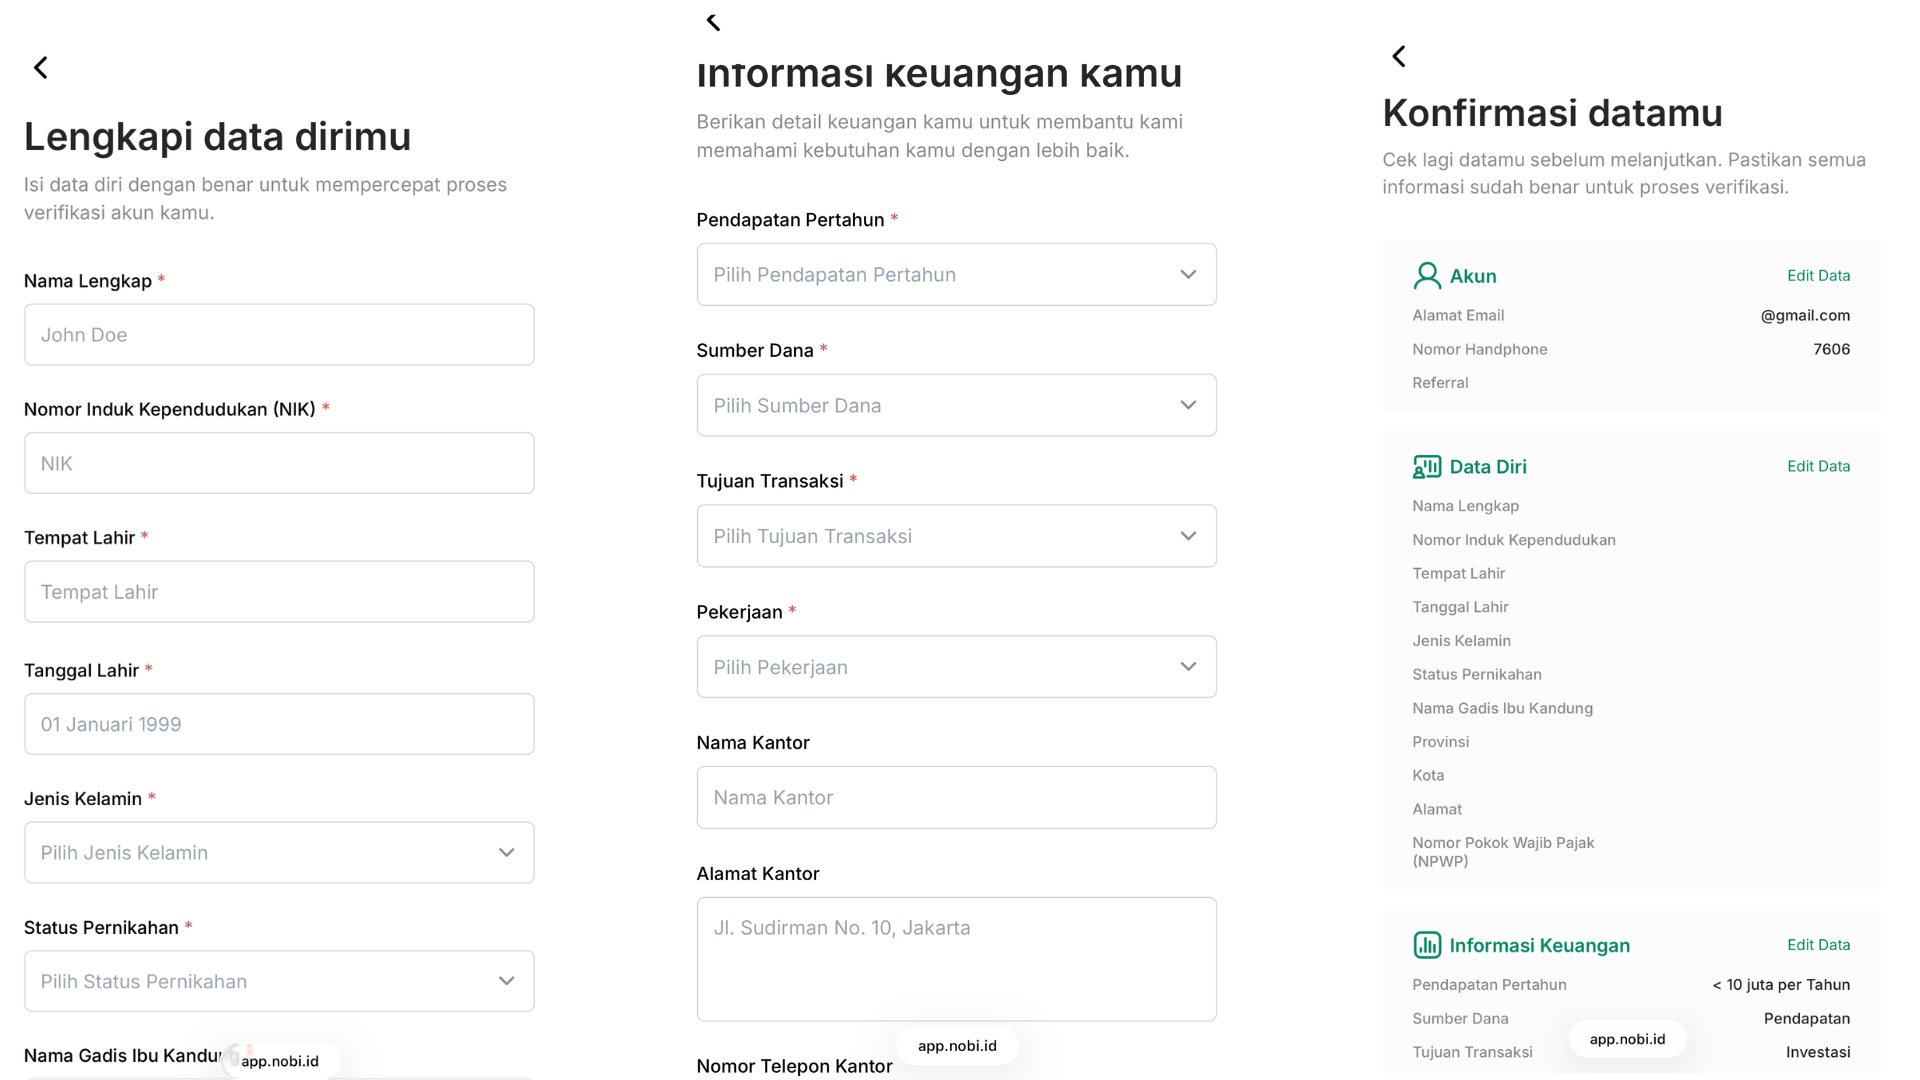Open the Pilih Pendapatan Pertahun dropdown
The image size is (1920, 1080).
[x=956, y=275]
